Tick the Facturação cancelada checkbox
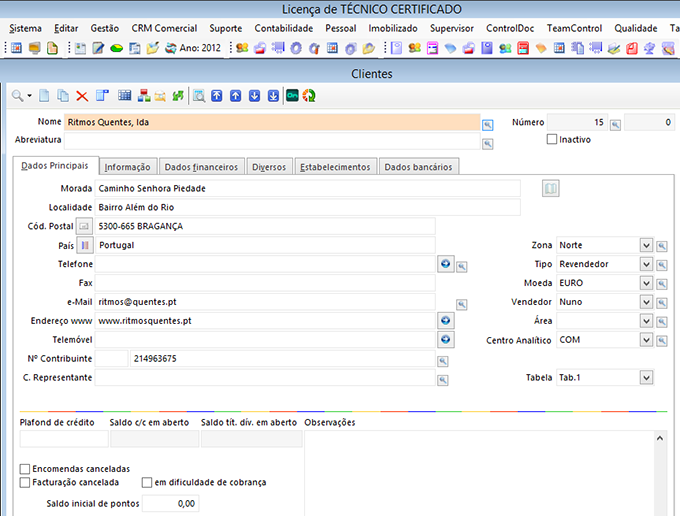The width and height of the screenshot is (680, 516). coord(25,482)
